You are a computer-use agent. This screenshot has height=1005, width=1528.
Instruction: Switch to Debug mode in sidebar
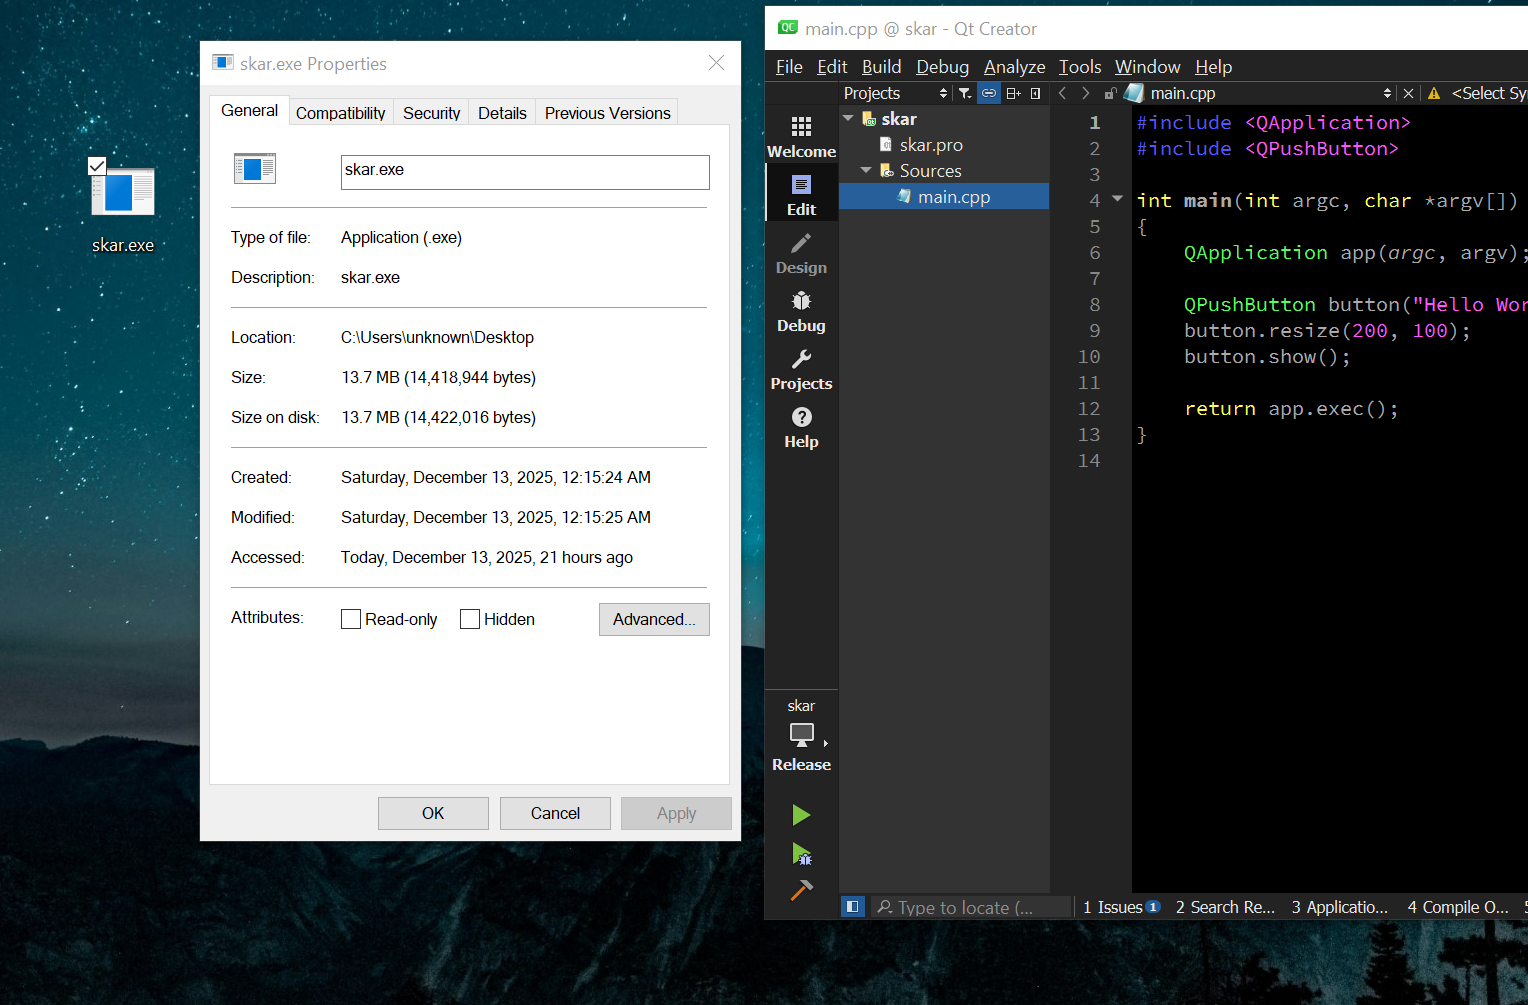[801, 311]
